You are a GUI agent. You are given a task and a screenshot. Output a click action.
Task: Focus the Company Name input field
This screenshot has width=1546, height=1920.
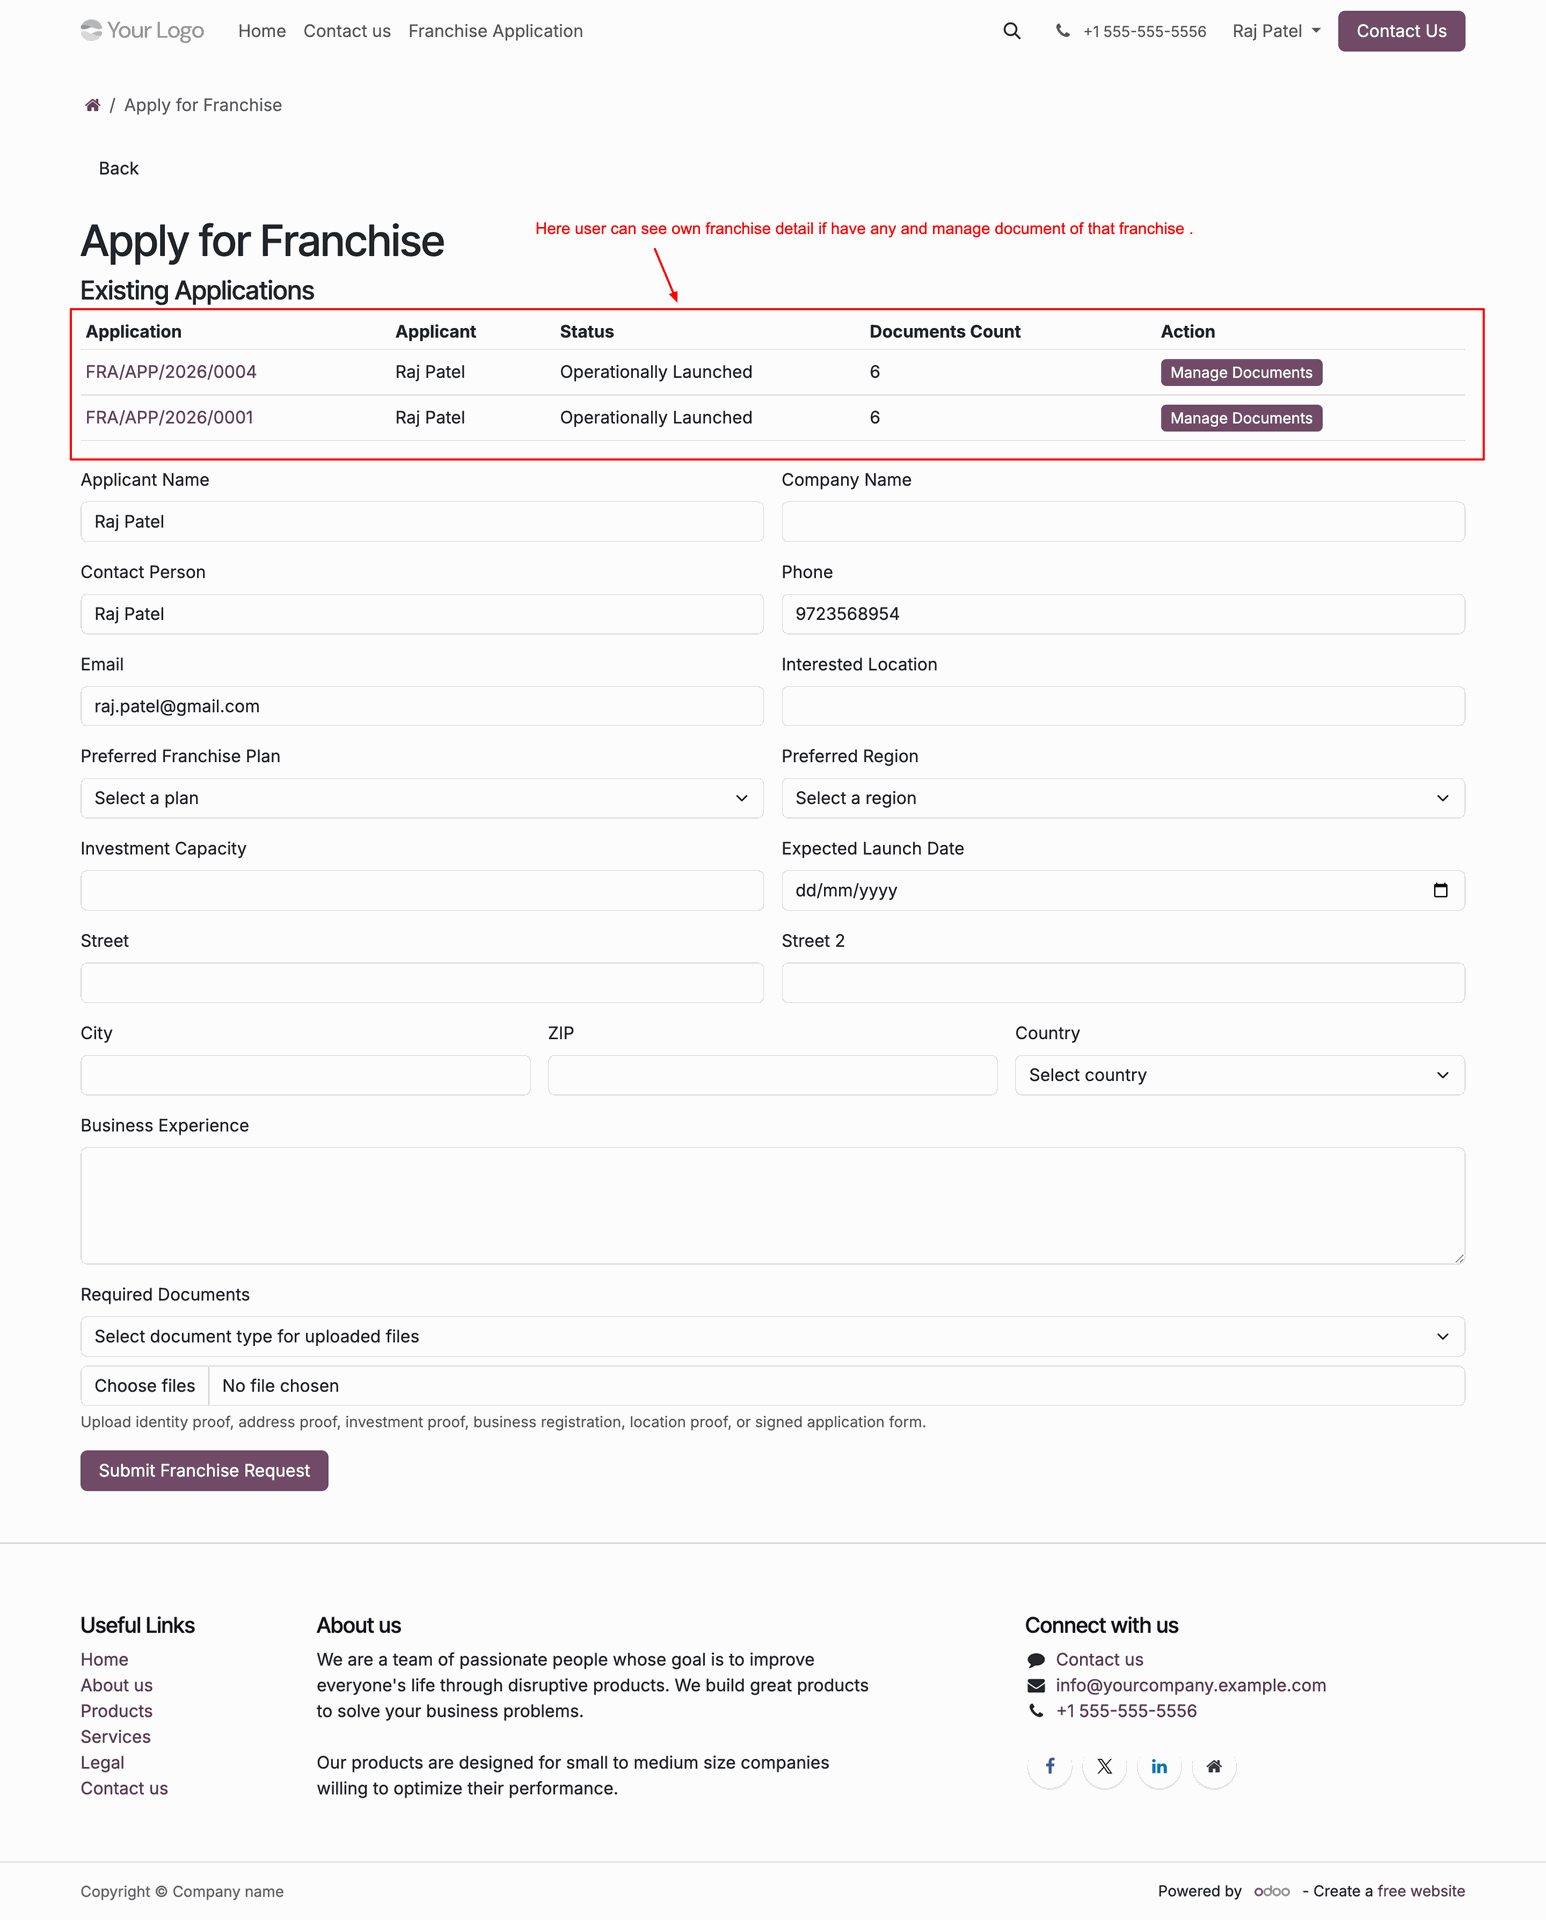(x=1123, y=522)
